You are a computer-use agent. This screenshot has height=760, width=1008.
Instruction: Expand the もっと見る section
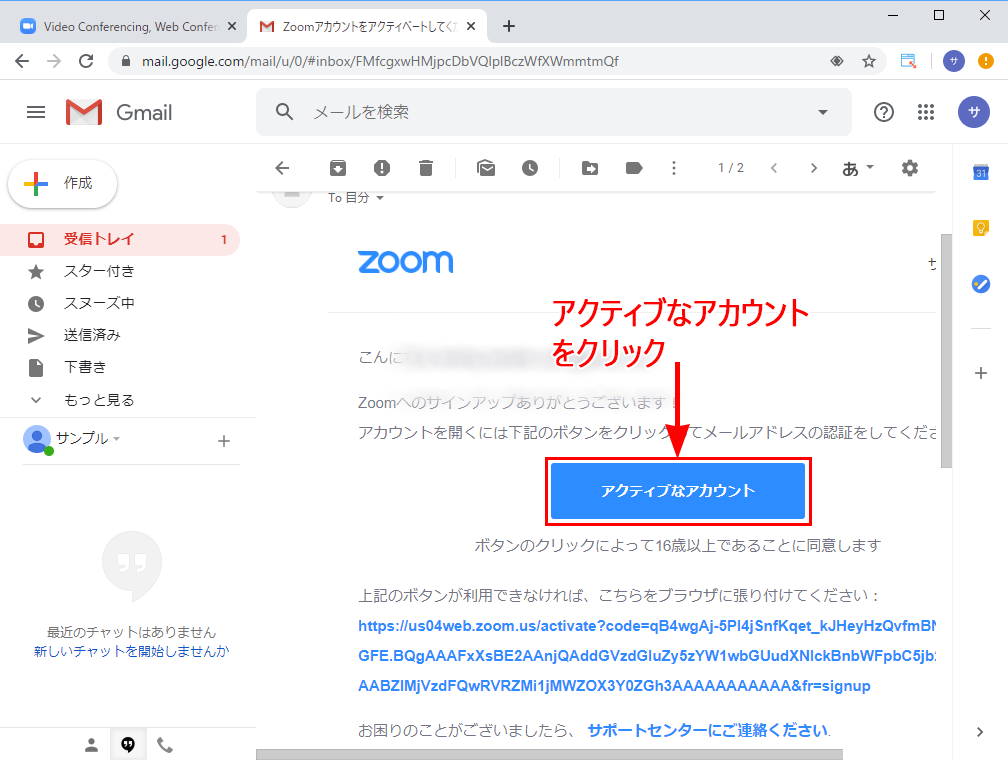[x=98, y=400]
